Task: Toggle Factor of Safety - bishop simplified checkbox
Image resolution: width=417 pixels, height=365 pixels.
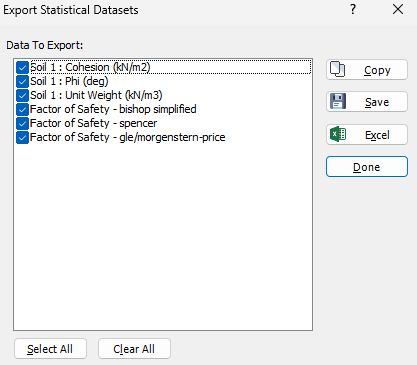Action: [22, 109]
